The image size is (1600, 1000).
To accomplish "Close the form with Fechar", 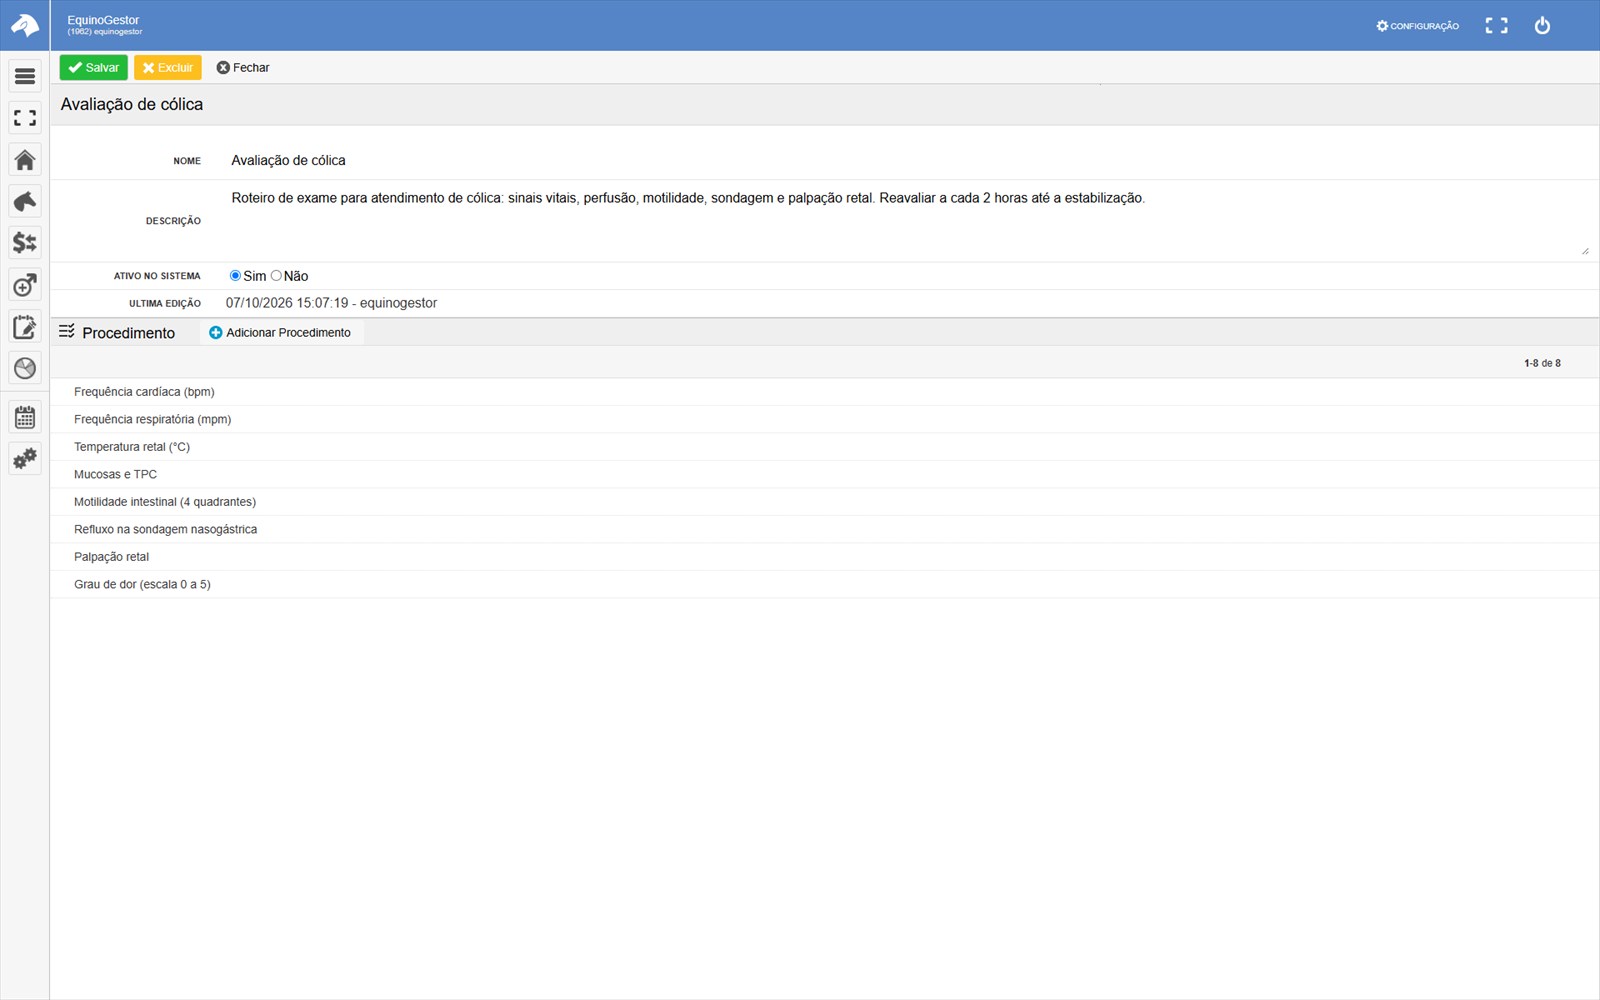I will click(x=243, y=67).
